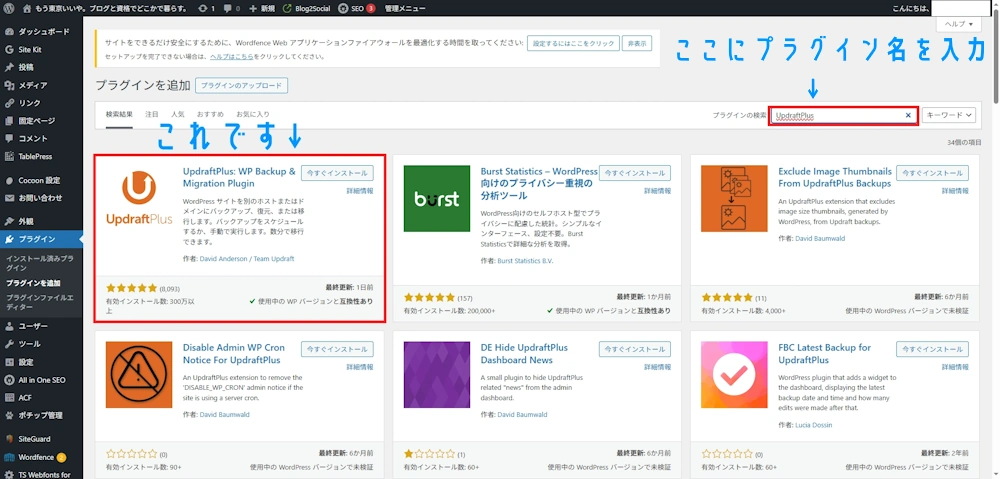Open Blog2Social in the admin bar
1000x479 pixels.
pyautogui.click(x=305, y=8)
